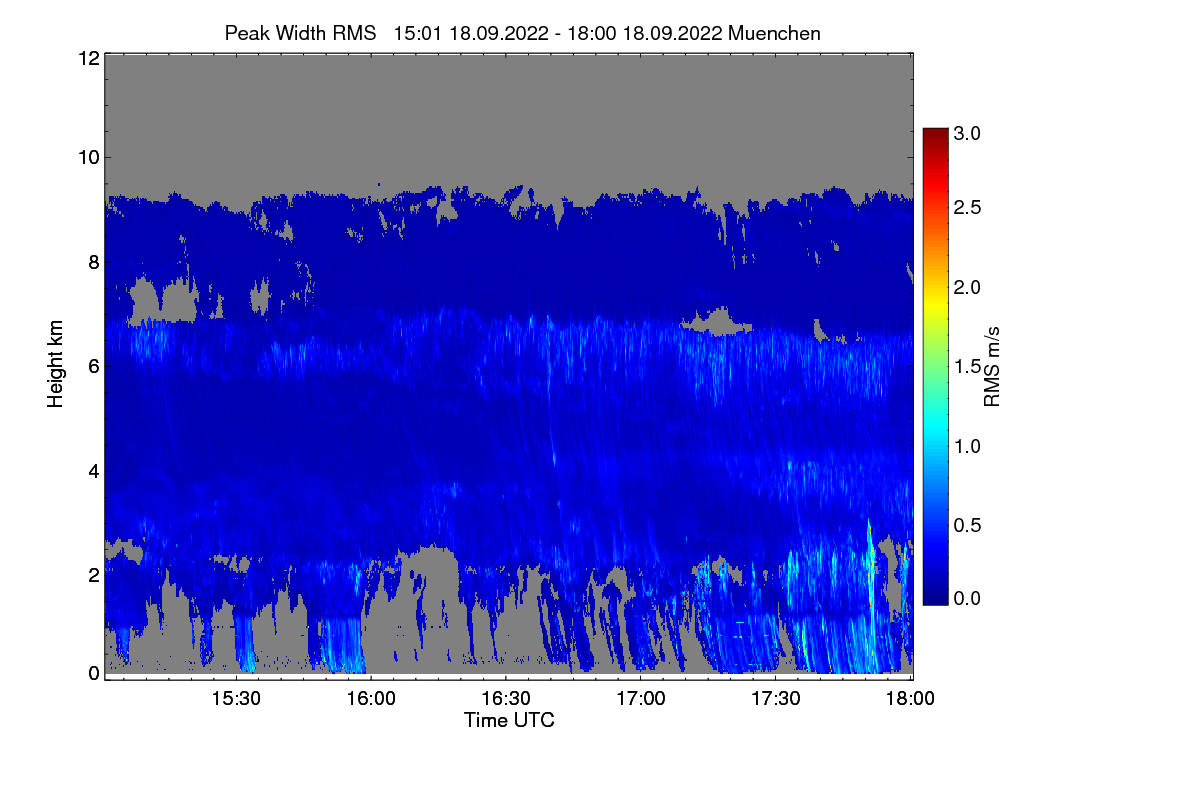The image size is (1200, 800).
Task: Click the 'RMS m/s' colorbar label
Action: coord(992,366)
